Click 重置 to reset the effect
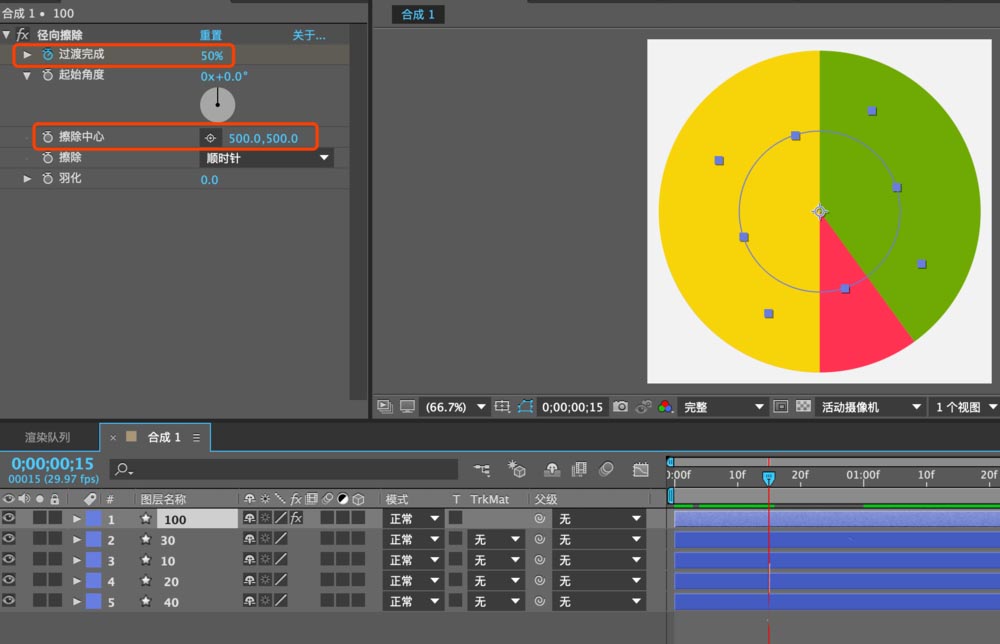The height and width of the screenshot is (644, 1000). (211, 35)
